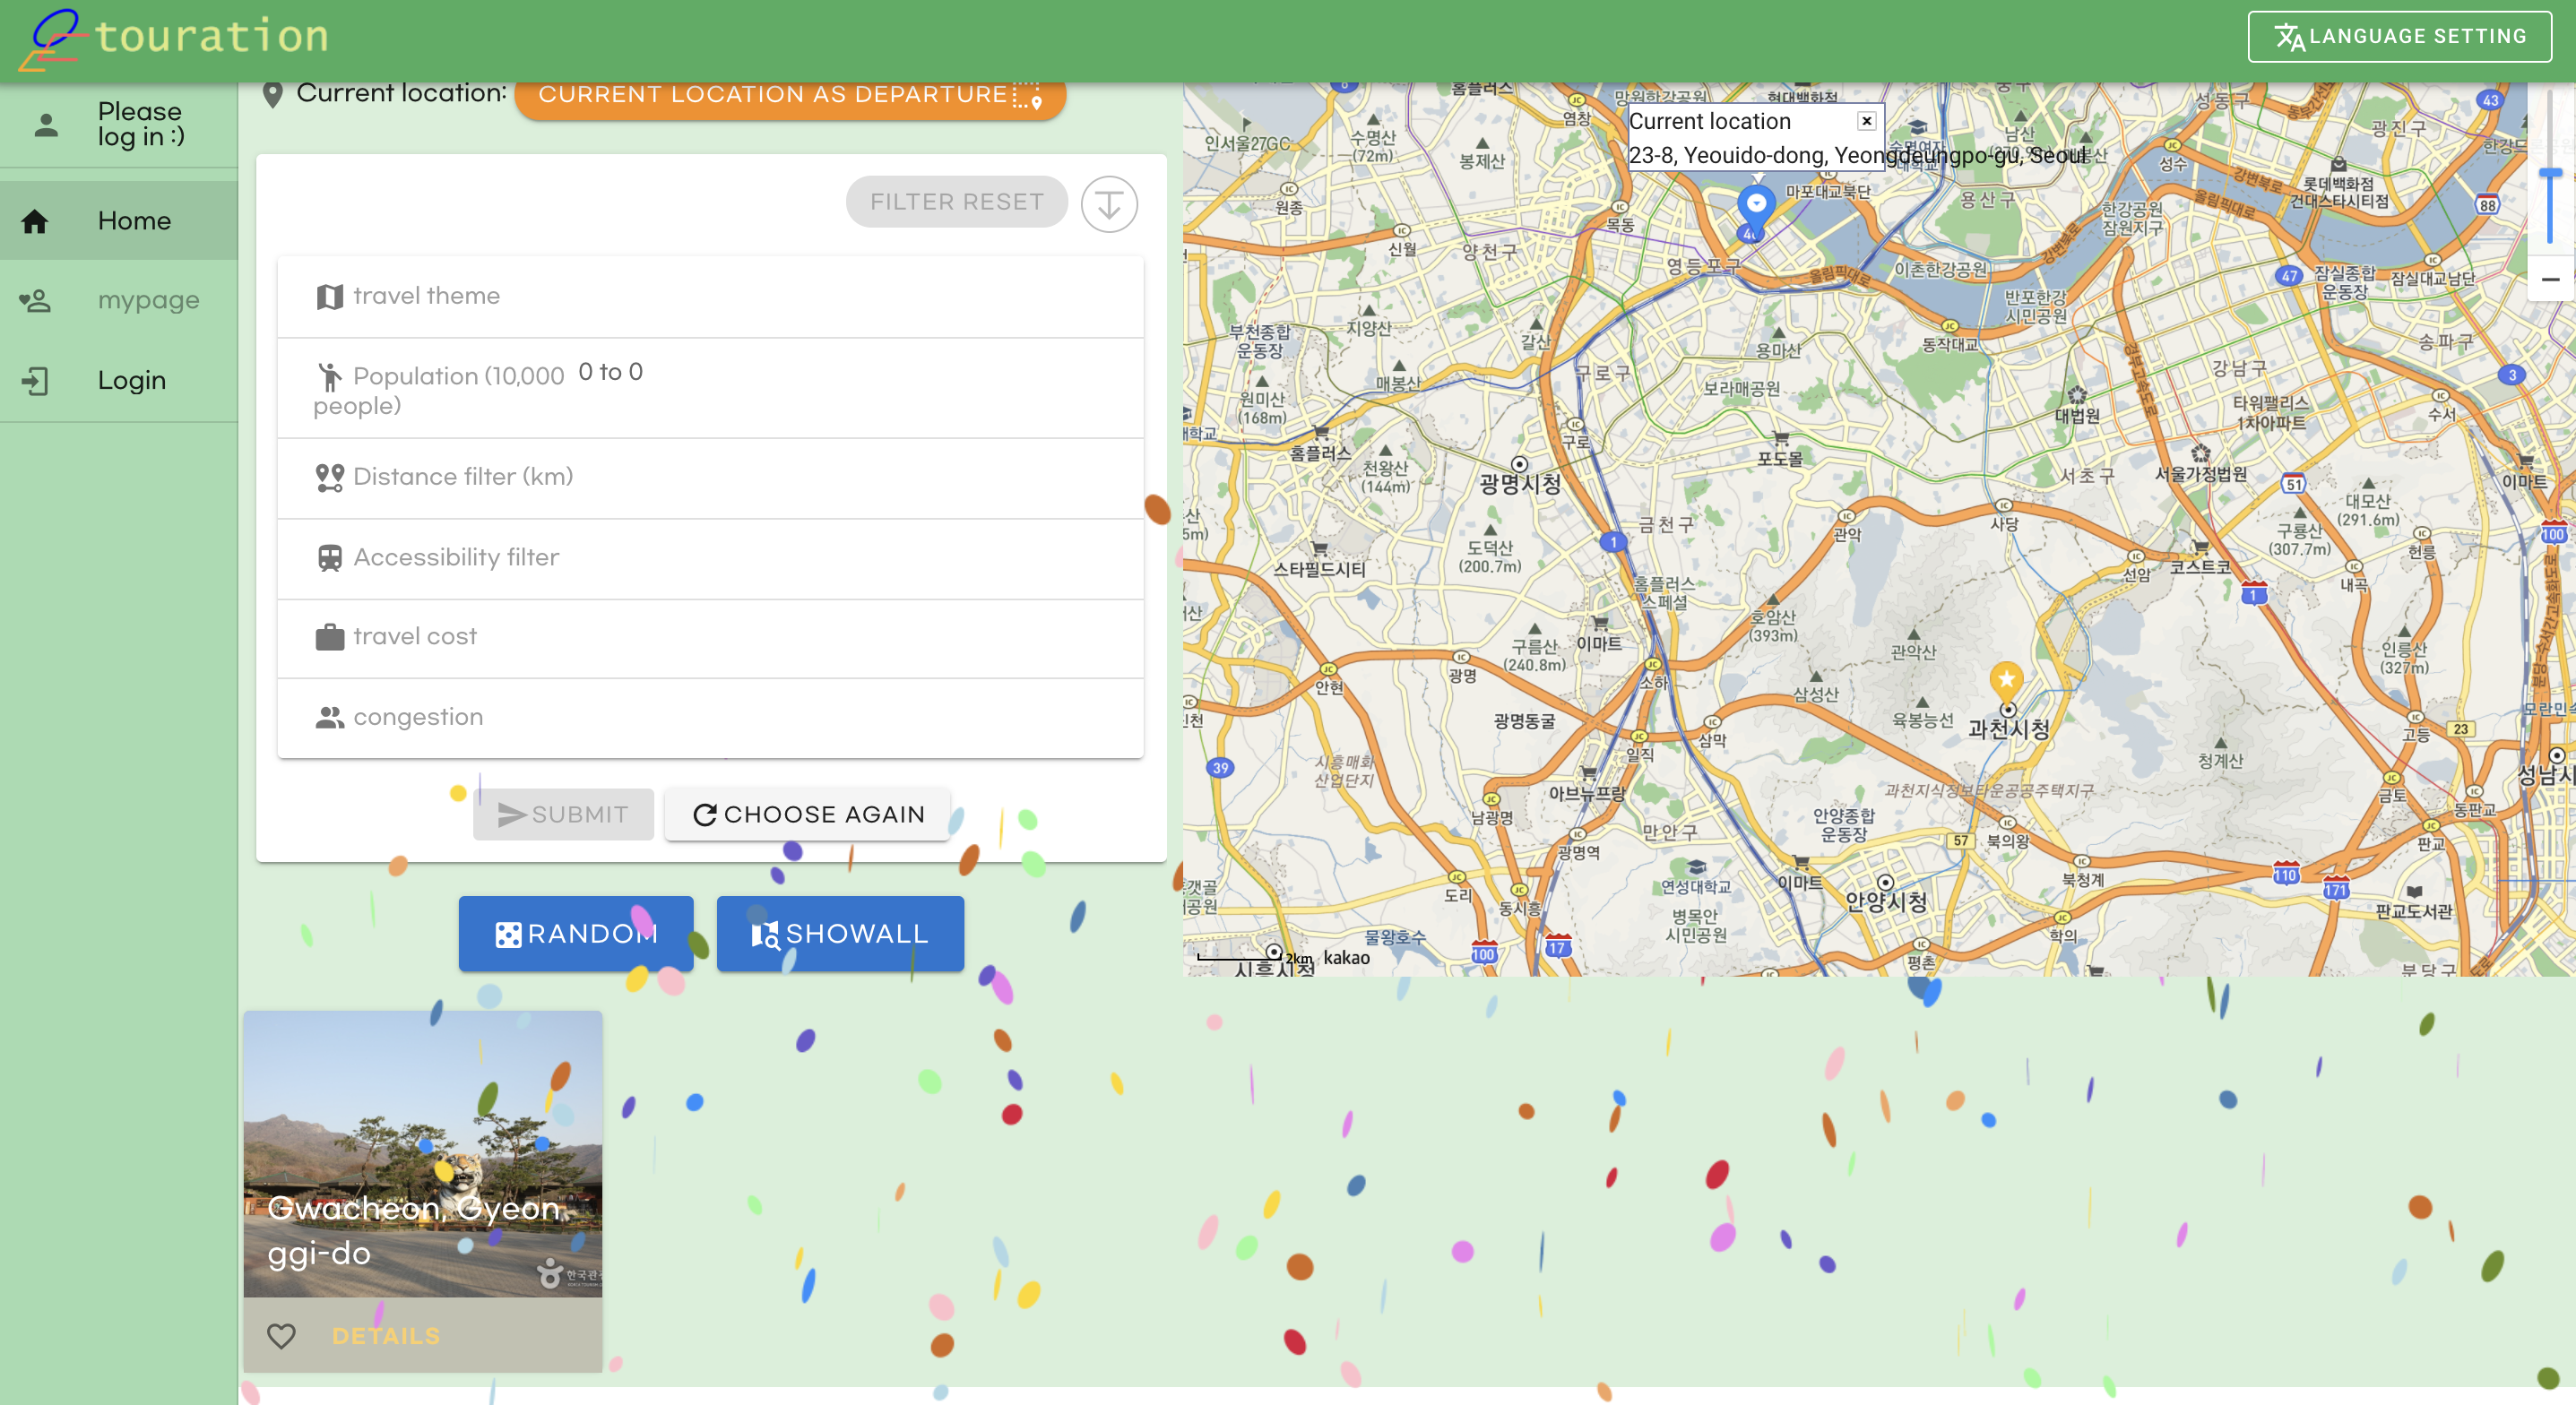2576x1405 pixels.
Task: Click the map zoom out minus button
Action: point(2550,280)
